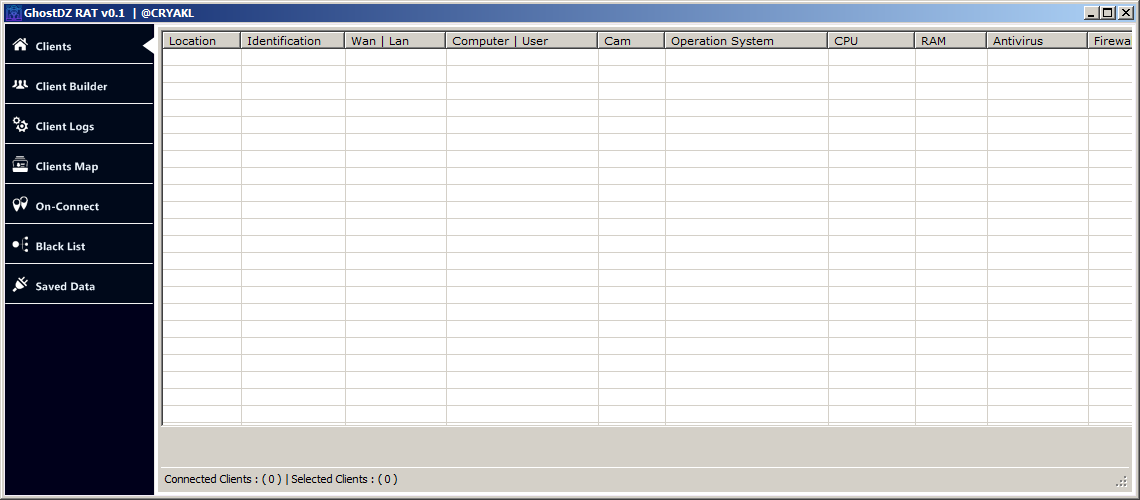This screenshot has height=500, width=1140.
Task: Click the On-Connect pin icon
Action: 20,205
